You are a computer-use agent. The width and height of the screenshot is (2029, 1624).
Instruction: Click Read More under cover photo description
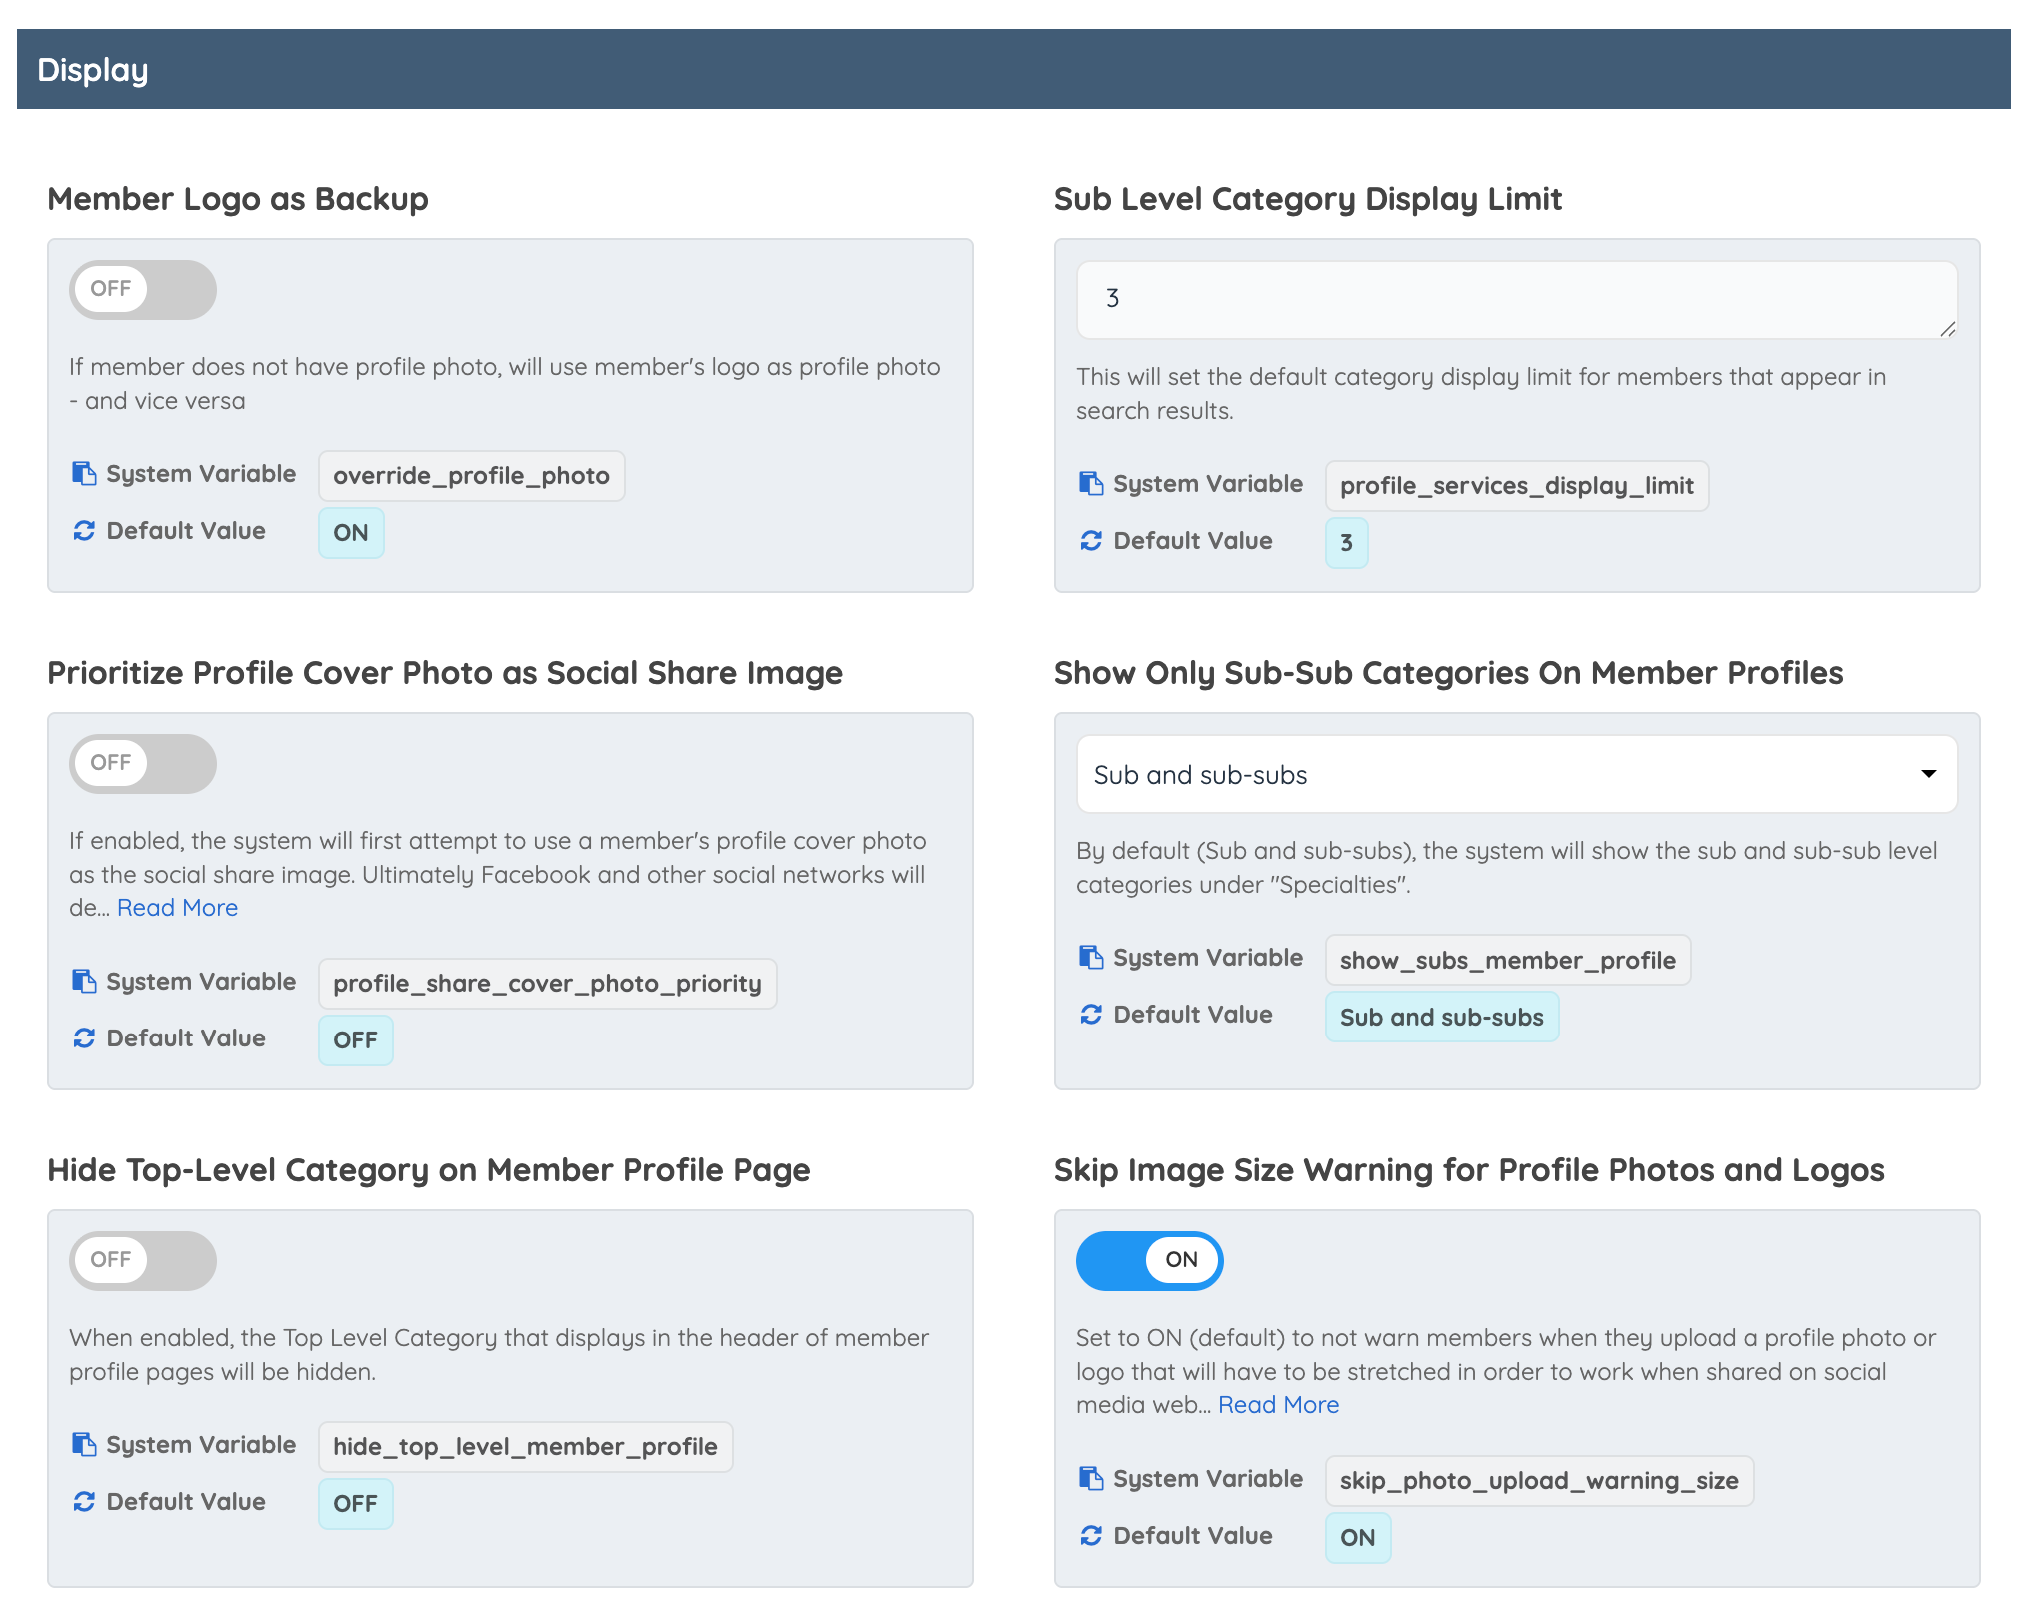click(177, 908)
